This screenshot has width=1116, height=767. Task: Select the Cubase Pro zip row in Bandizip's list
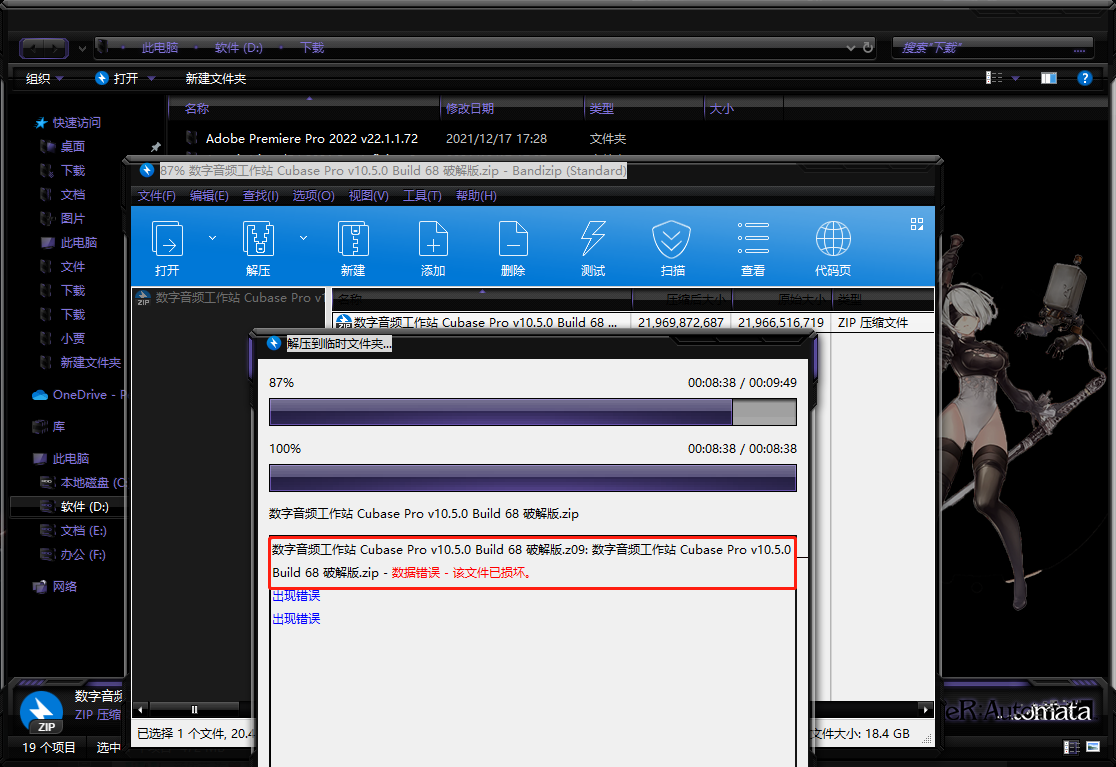(x=633, y=322)
